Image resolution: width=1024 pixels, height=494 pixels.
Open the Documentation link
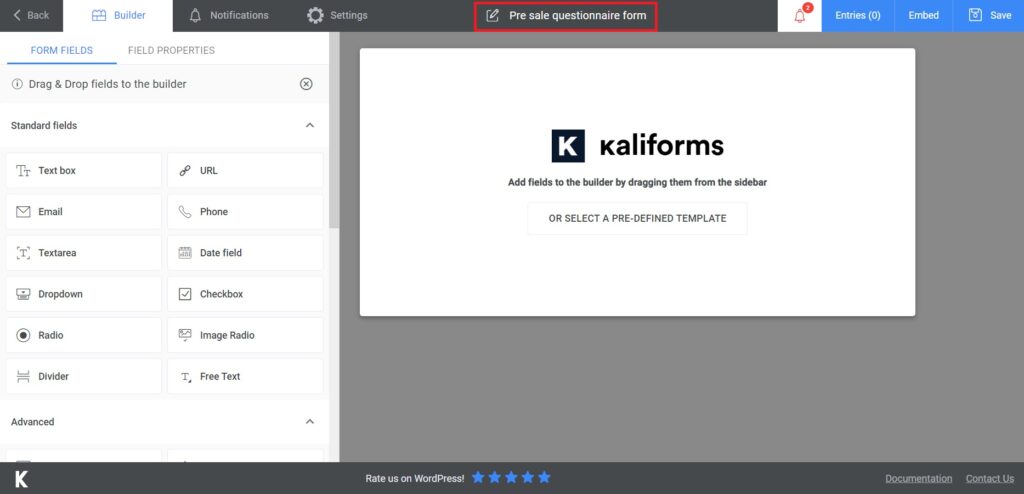click(919, 478)
